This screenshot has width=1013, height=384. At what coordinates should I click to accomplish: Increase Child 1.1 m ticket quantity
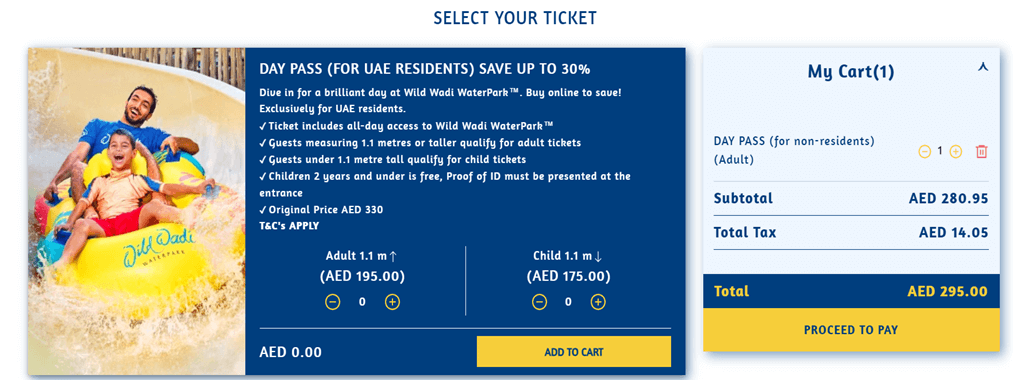coord(598,302)
